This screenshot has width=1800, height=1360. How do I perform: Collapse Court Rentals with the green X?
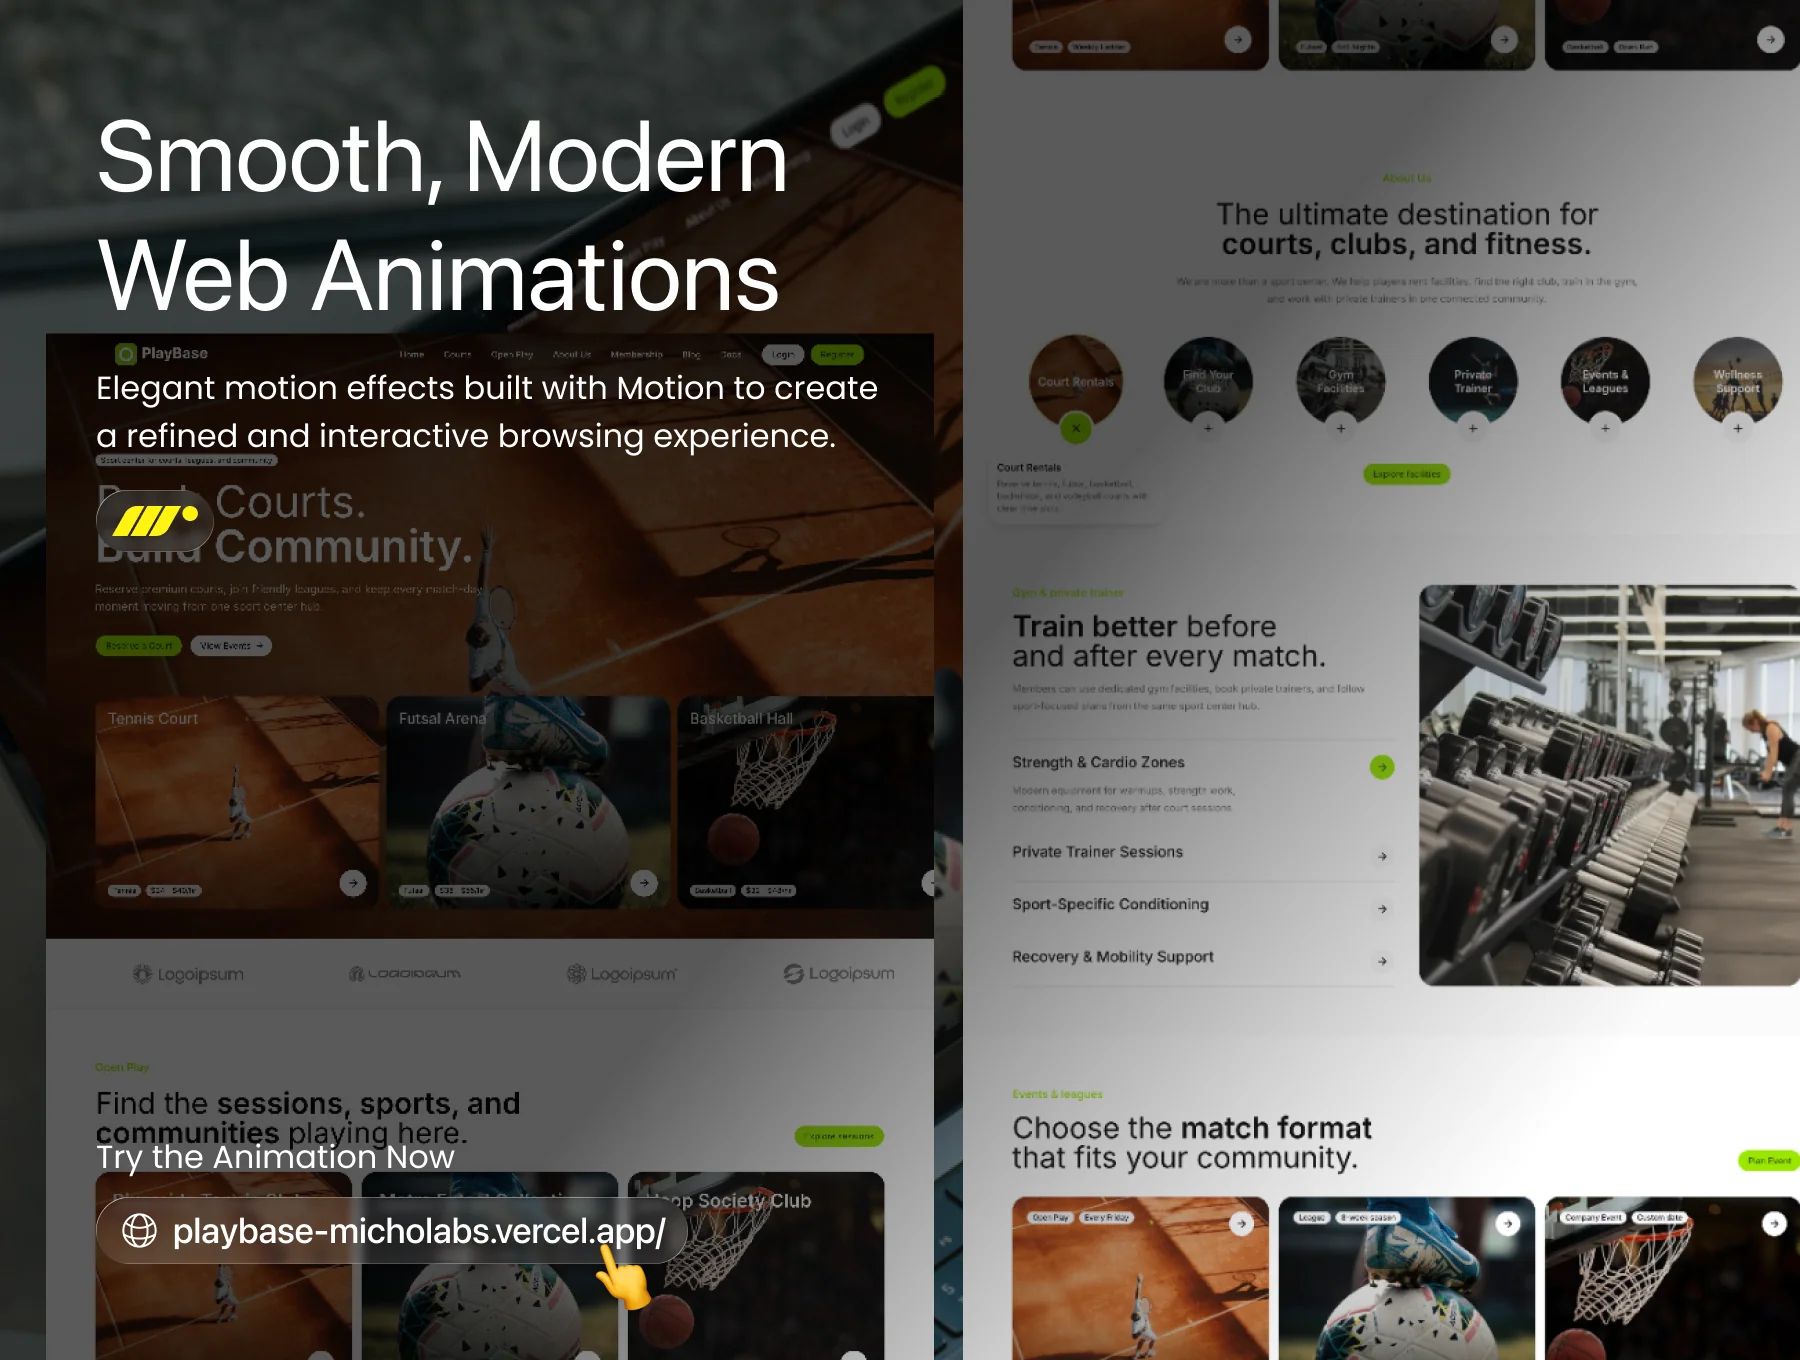point(1076,428)
